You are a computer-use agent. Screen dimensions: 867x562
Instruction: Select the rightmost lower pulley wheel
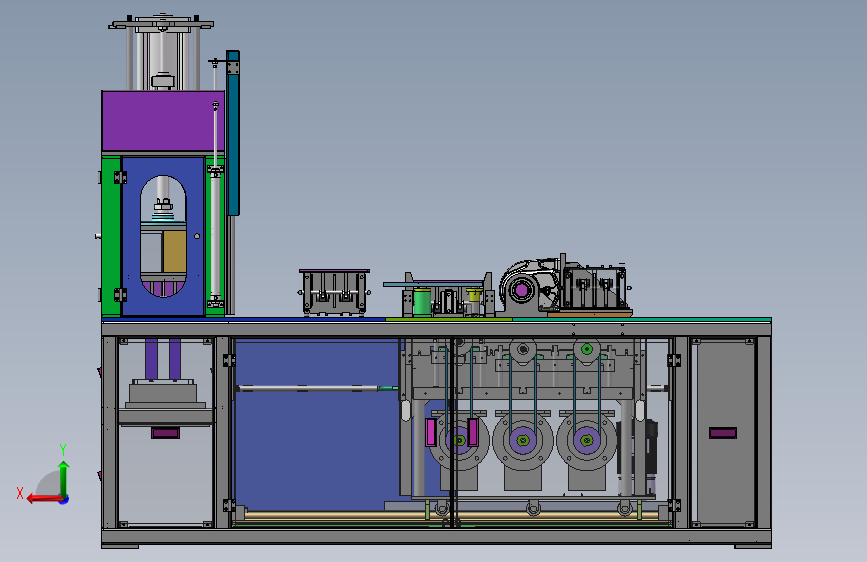pyautogui.click(x=587, y=441)
